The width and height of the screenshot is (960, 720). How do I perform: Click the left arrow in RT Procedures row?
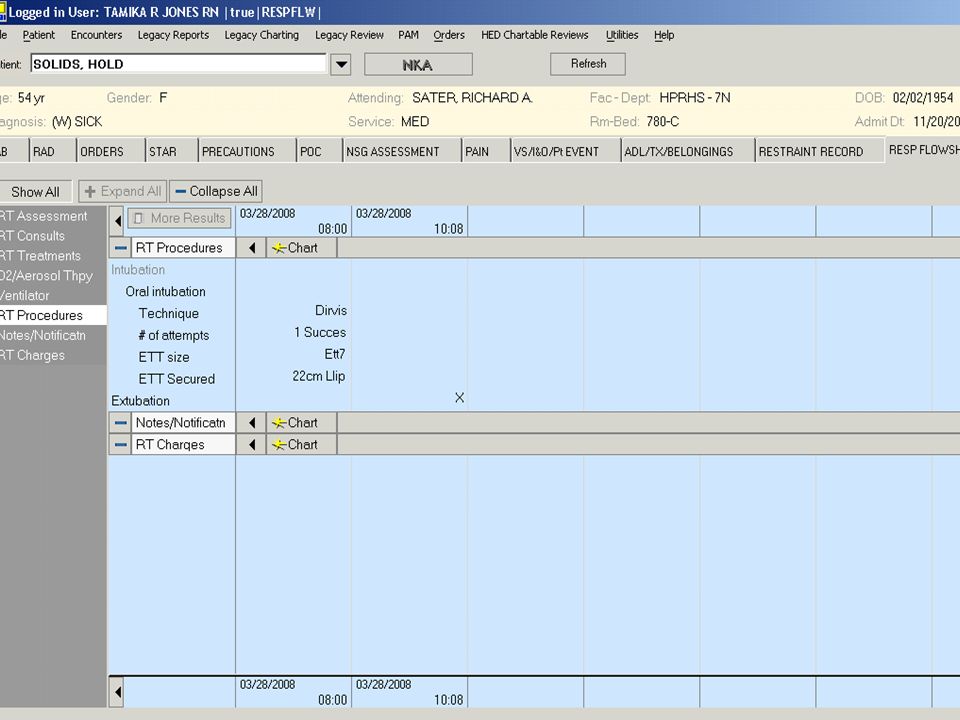pyautogui.click(x=252, y=248)
